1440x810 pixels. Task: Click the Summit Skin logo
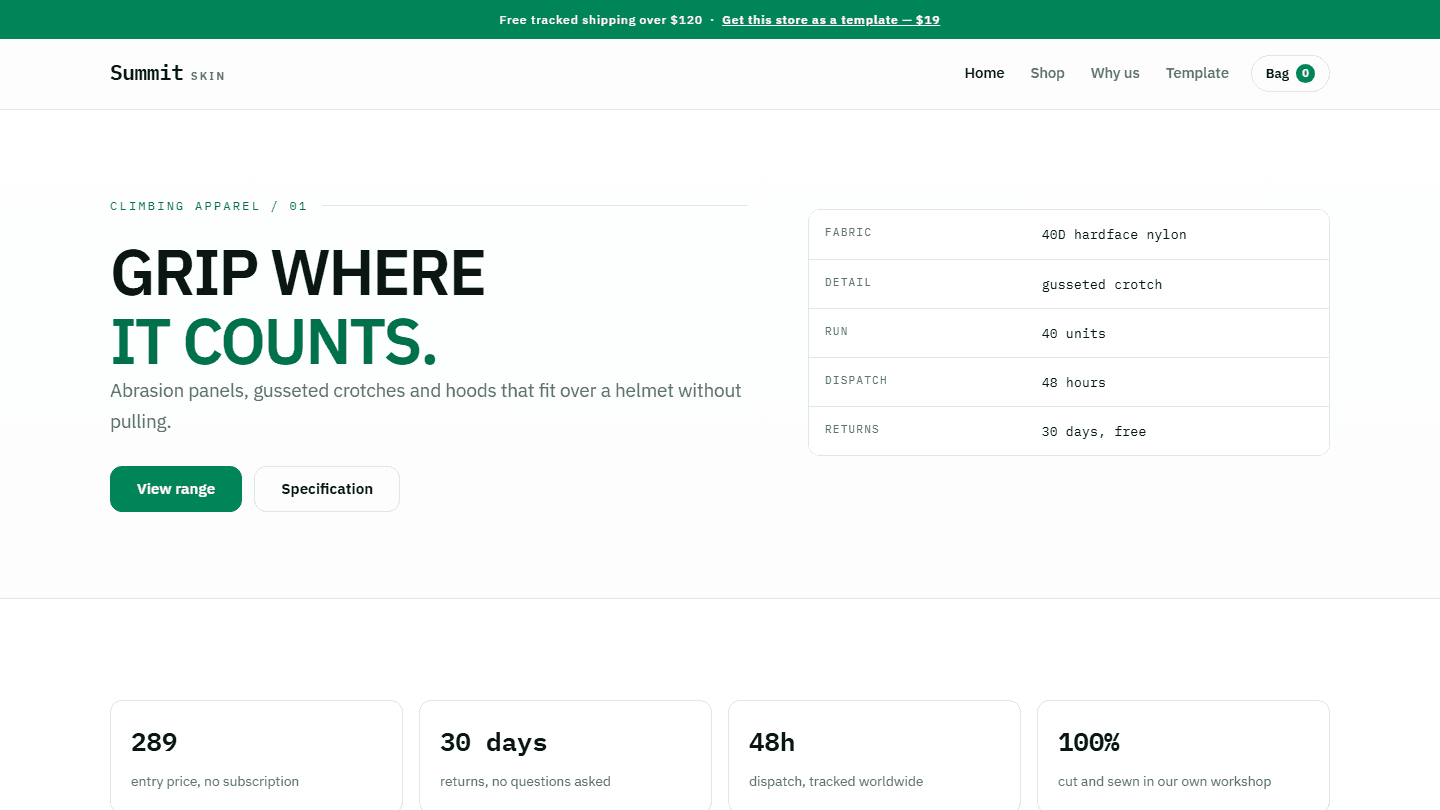pos(167,73)
